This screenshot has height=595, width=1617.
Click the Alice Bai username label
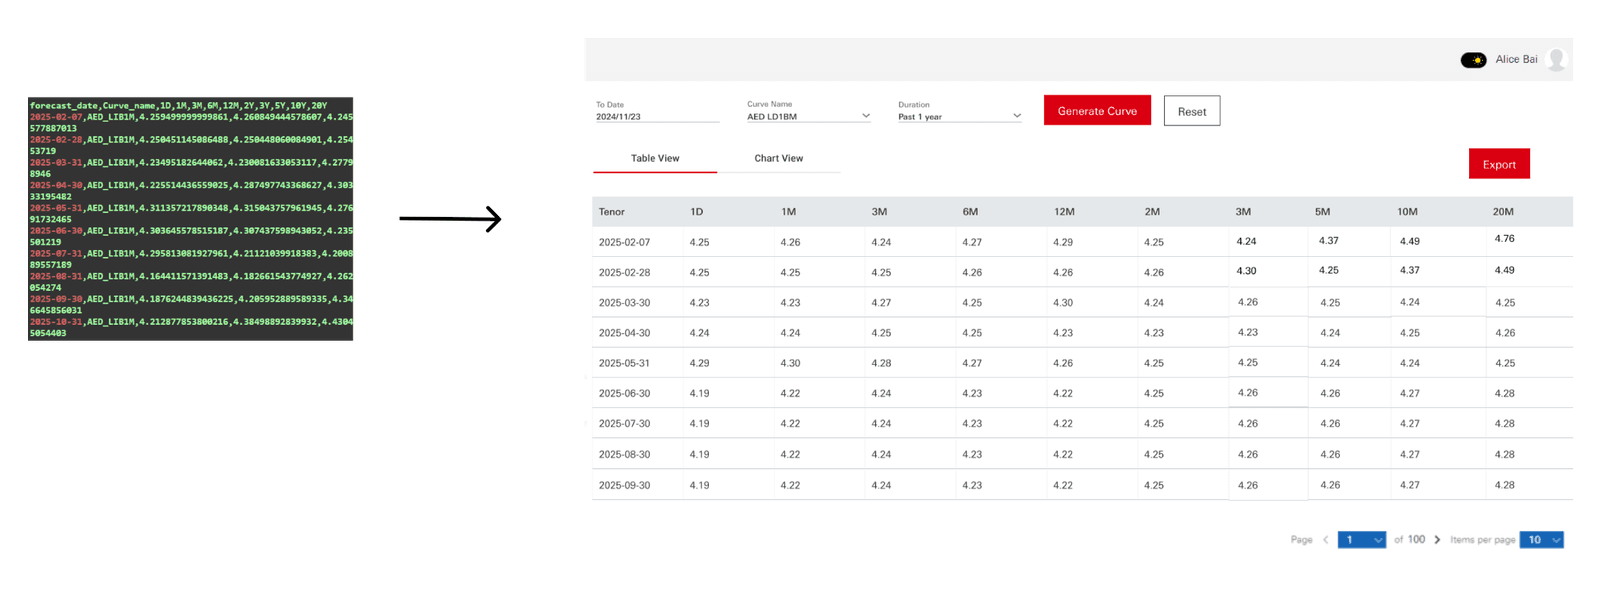(x=1516, y=60)
